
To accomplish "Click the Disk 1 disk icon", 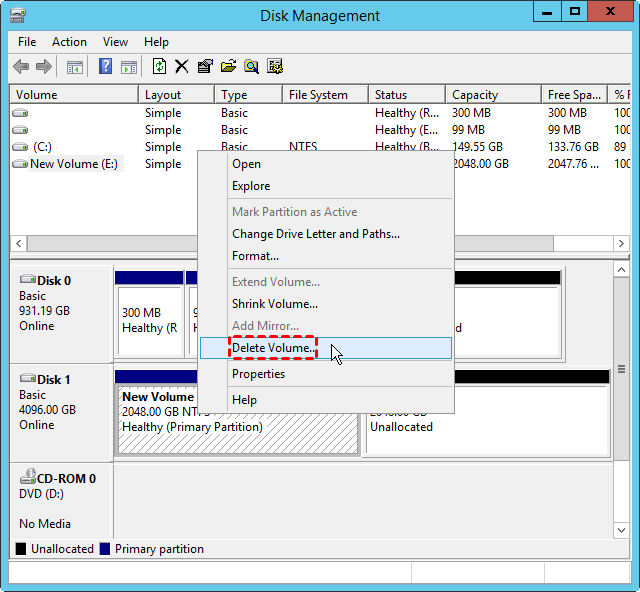I will click(x=28, y=378).
